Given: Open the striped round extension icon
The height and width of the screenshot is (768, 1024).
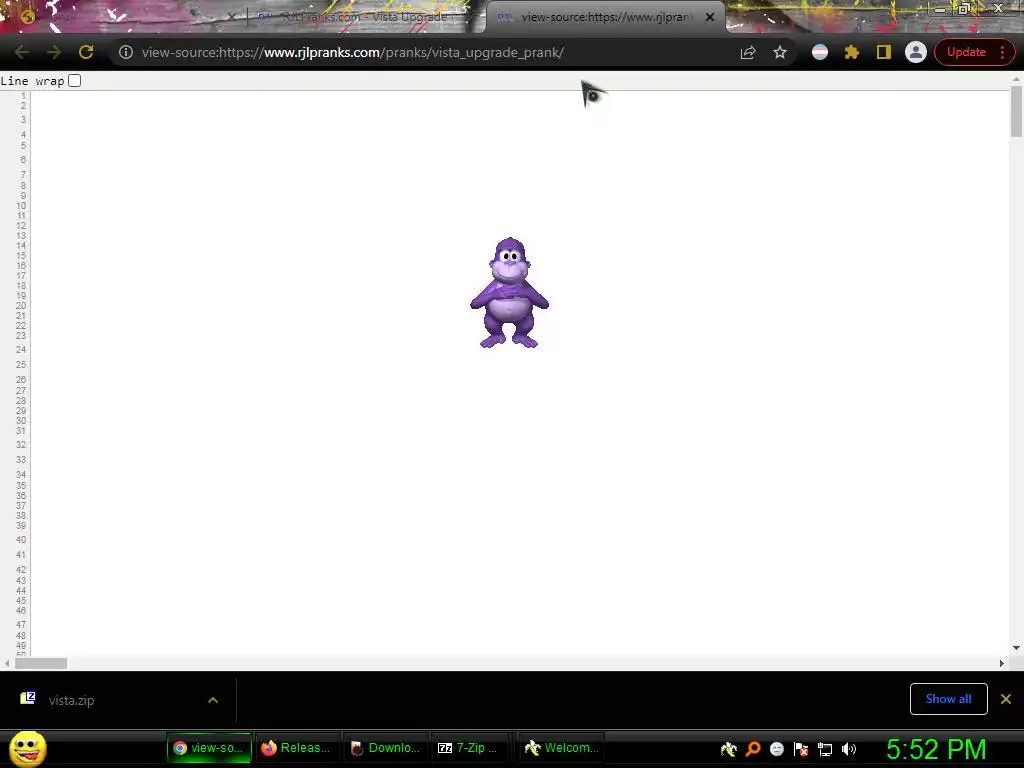Looking at the screenshot, I should click(x=820, y=52).
